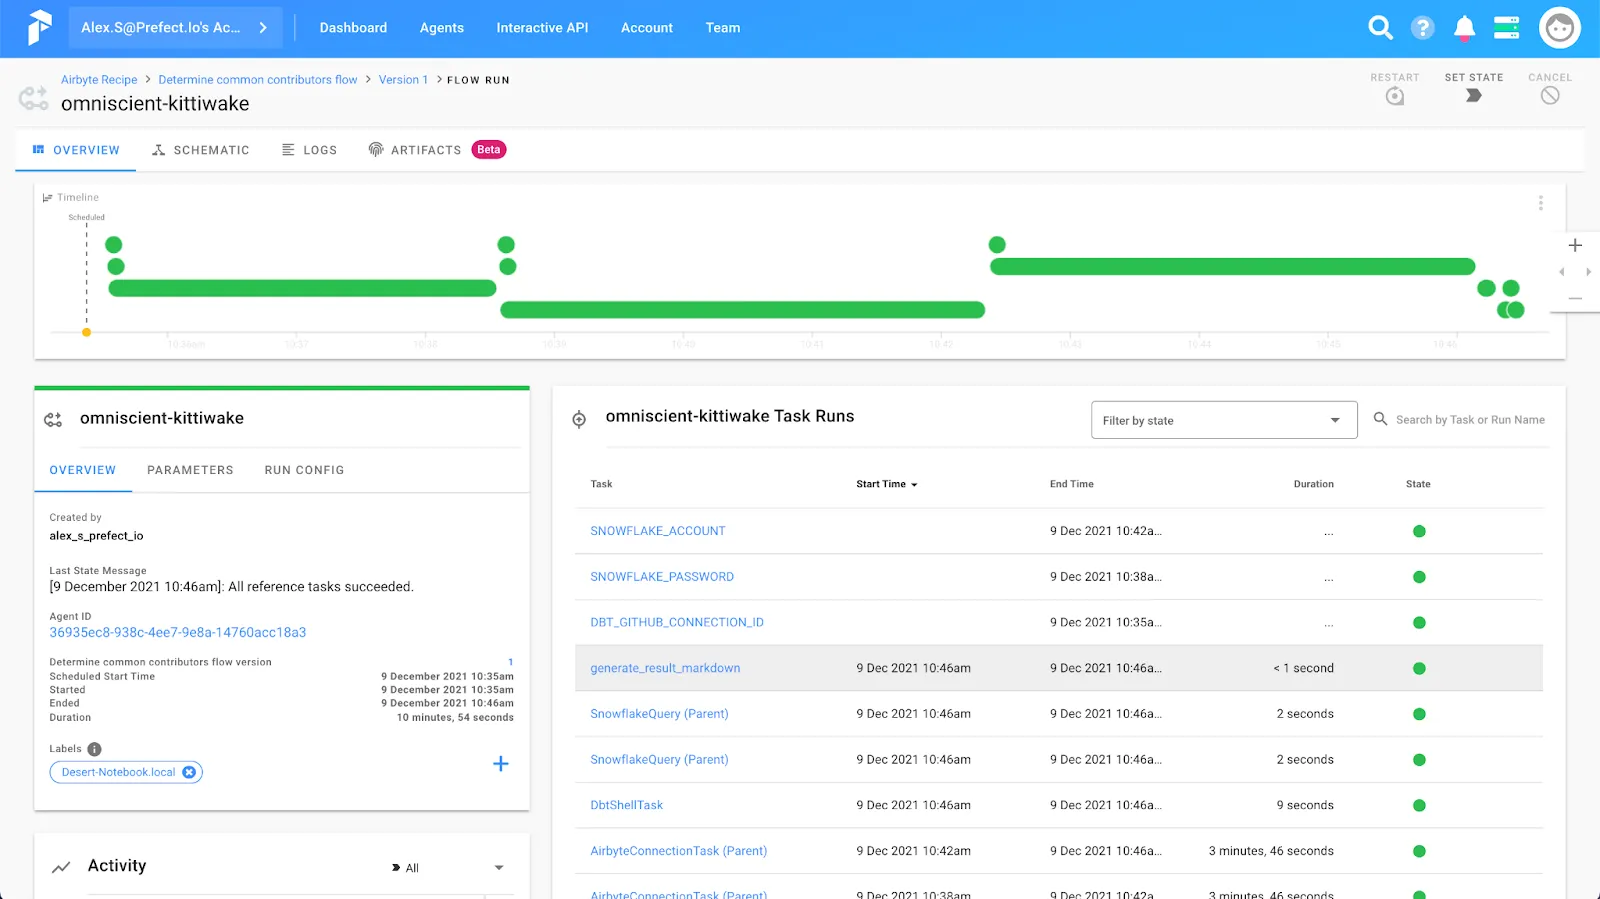Open Account in top navigation
This screenshot has width=1600, height=899.
tap(647, 28)
